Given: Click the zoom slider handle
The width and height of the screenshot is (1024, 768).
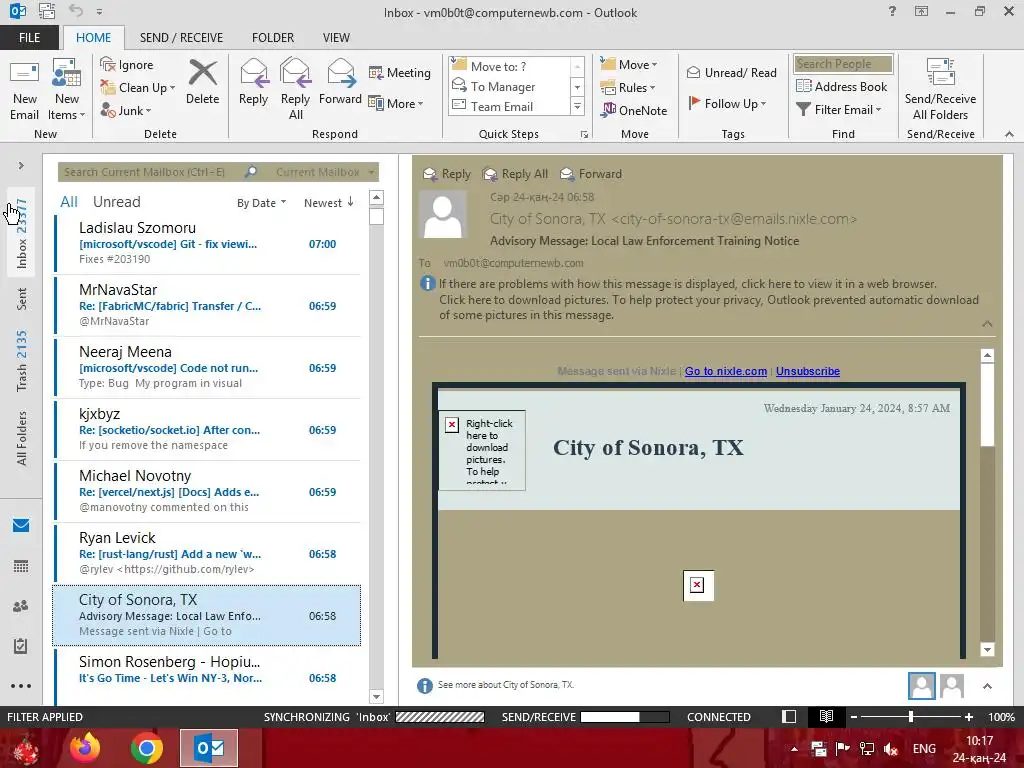Looking at the screenshot, I should 910,717.
